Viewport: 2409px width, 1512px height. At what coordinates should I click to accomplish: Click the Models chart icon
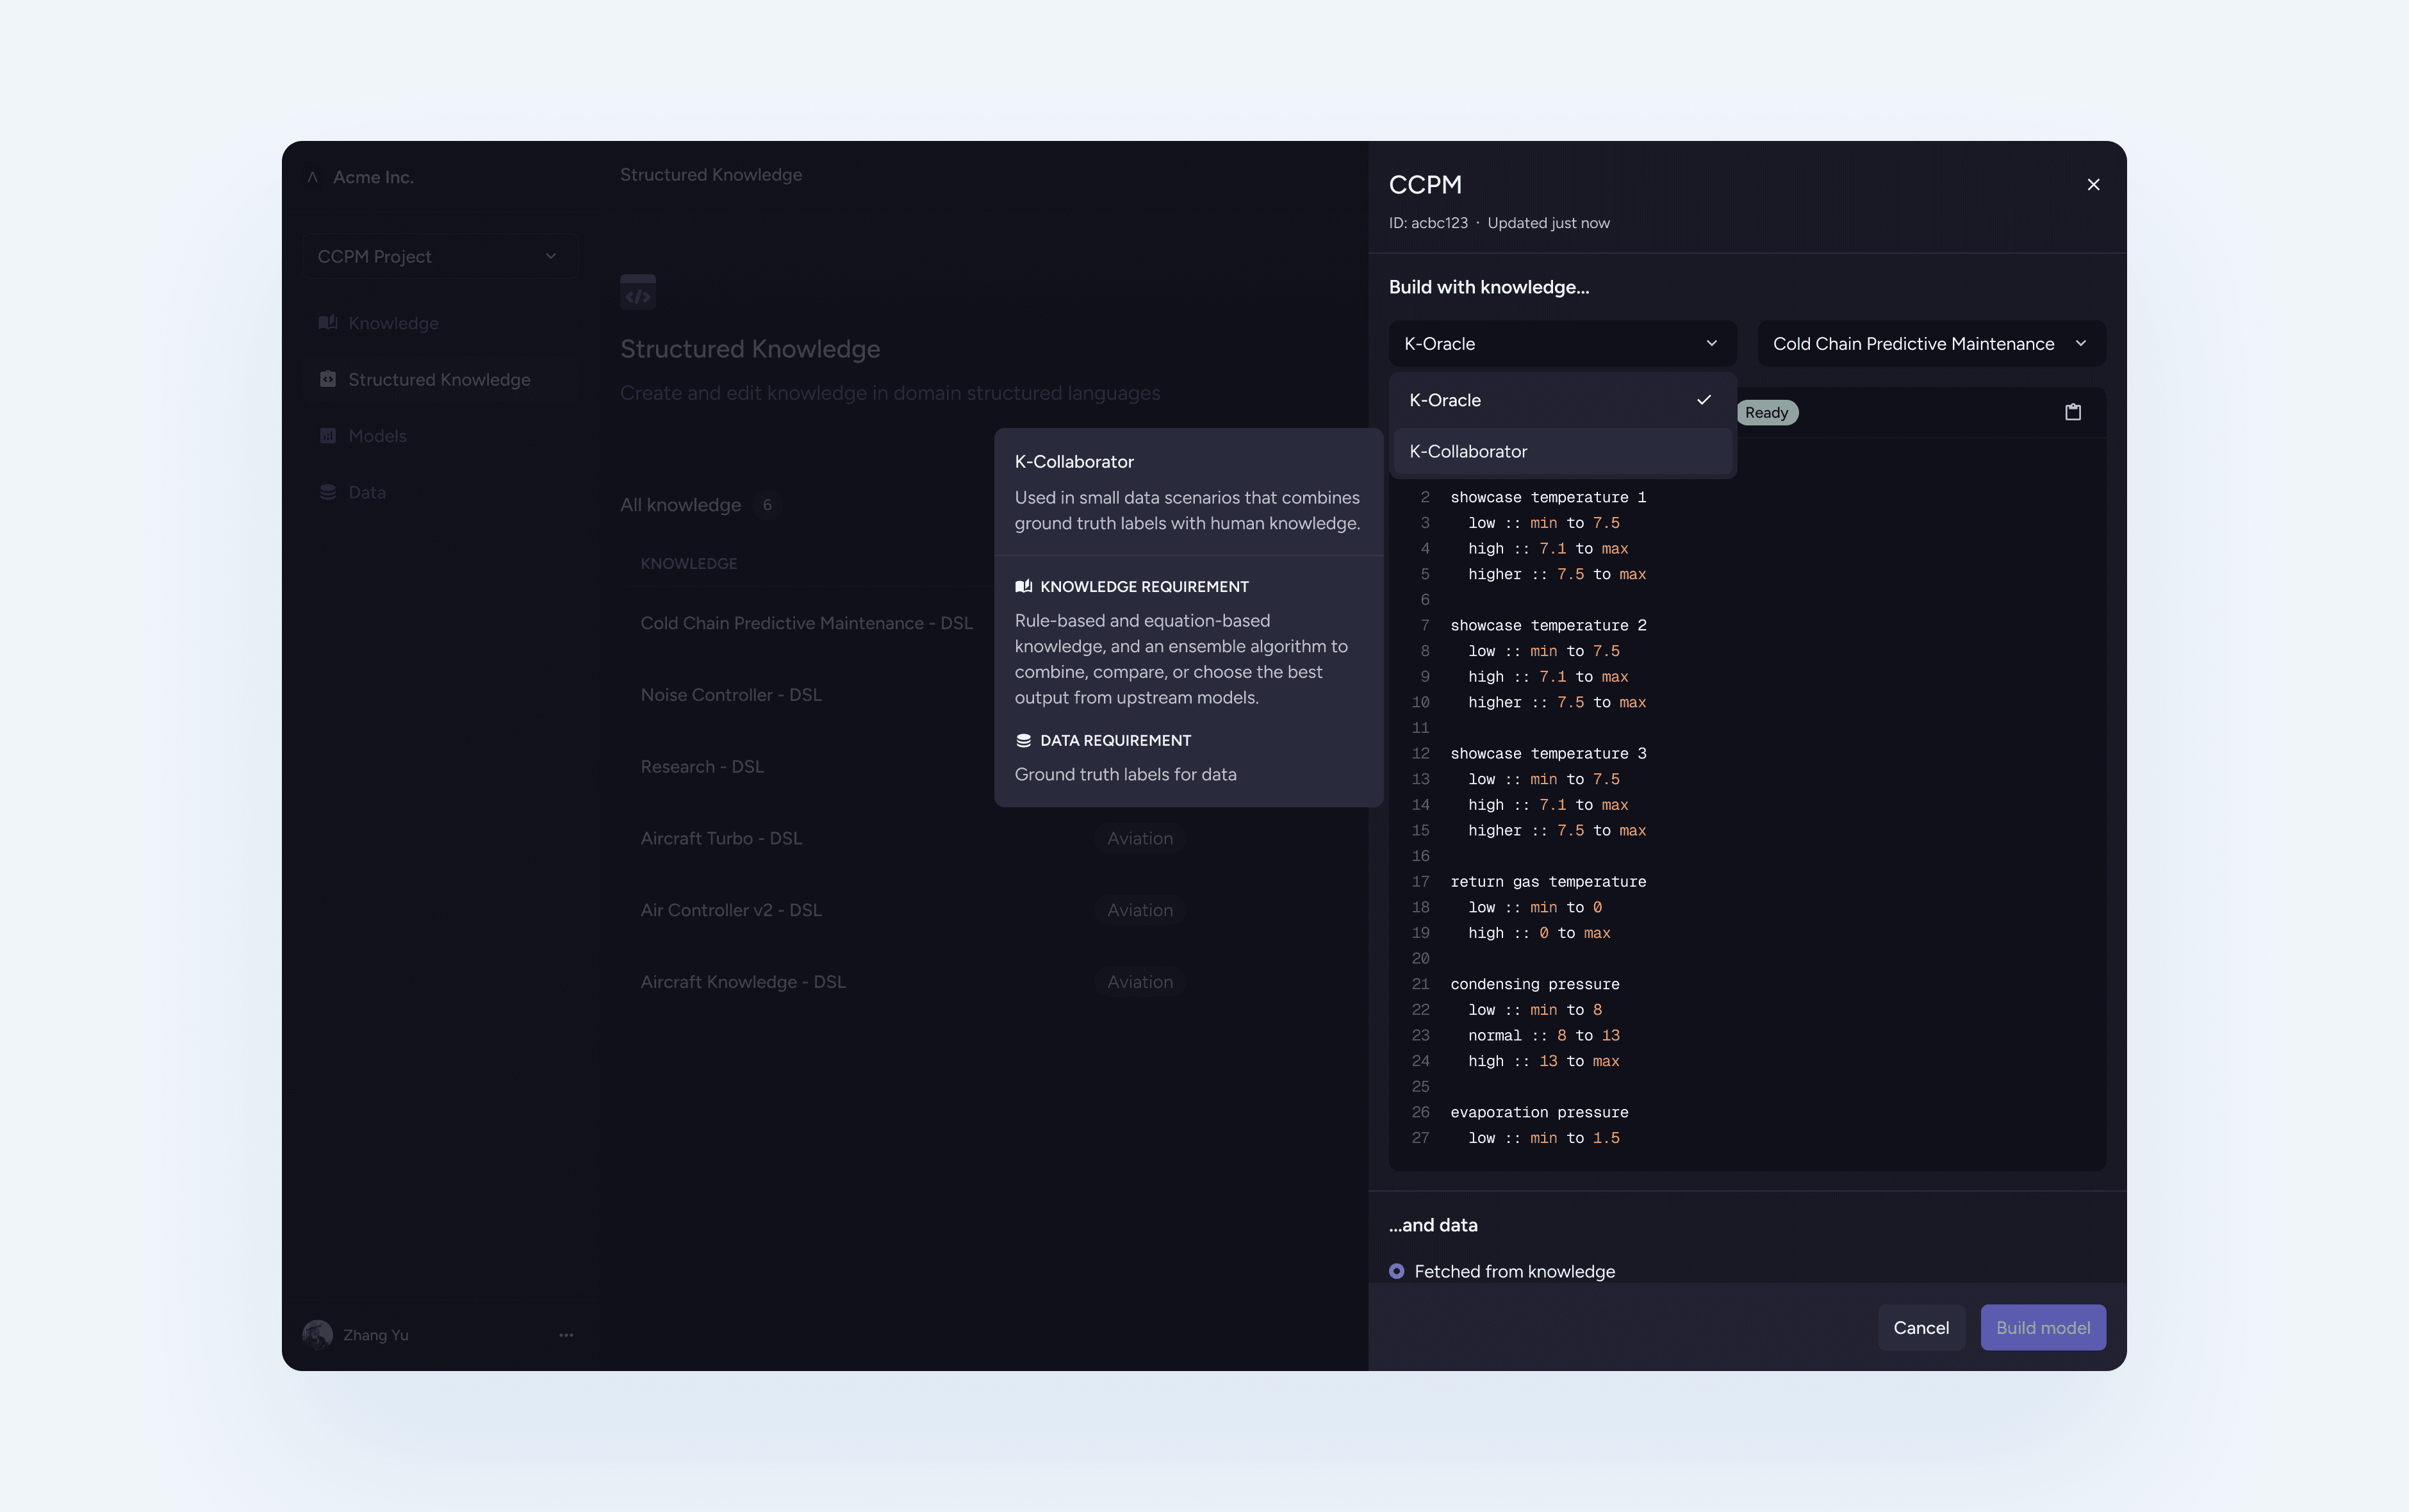327,436
